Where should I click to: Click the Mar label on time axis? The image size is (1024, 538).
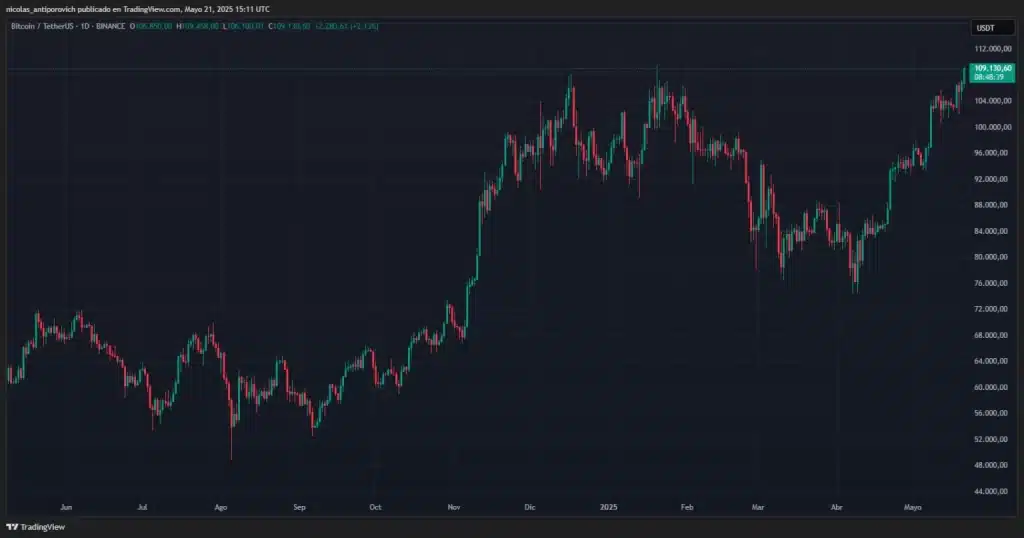click(x=758, y=507)
